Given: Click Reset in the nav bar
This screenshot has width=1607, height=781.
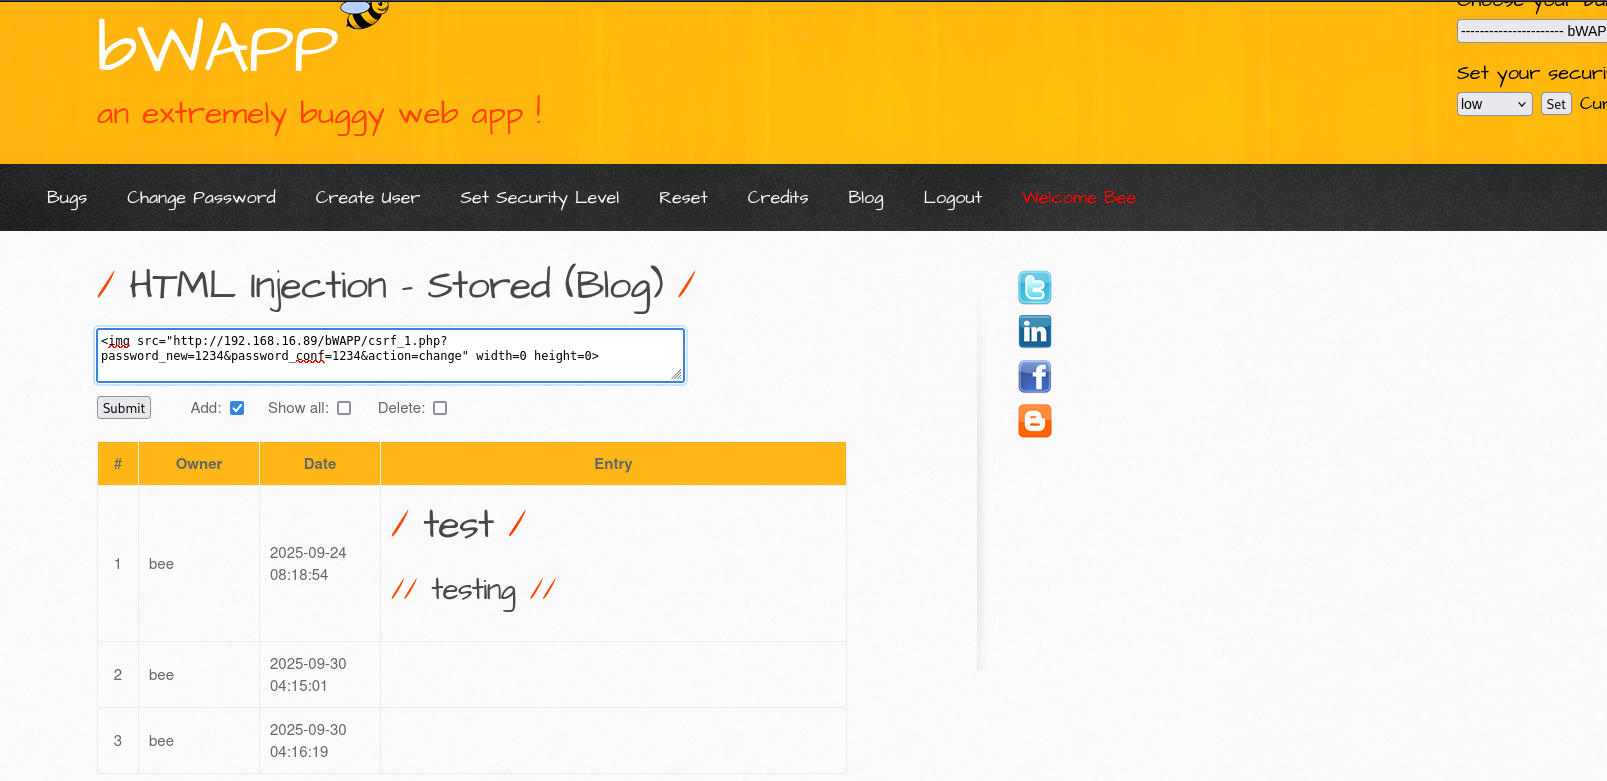Looking at the screenshot, I should click(683, 198).
